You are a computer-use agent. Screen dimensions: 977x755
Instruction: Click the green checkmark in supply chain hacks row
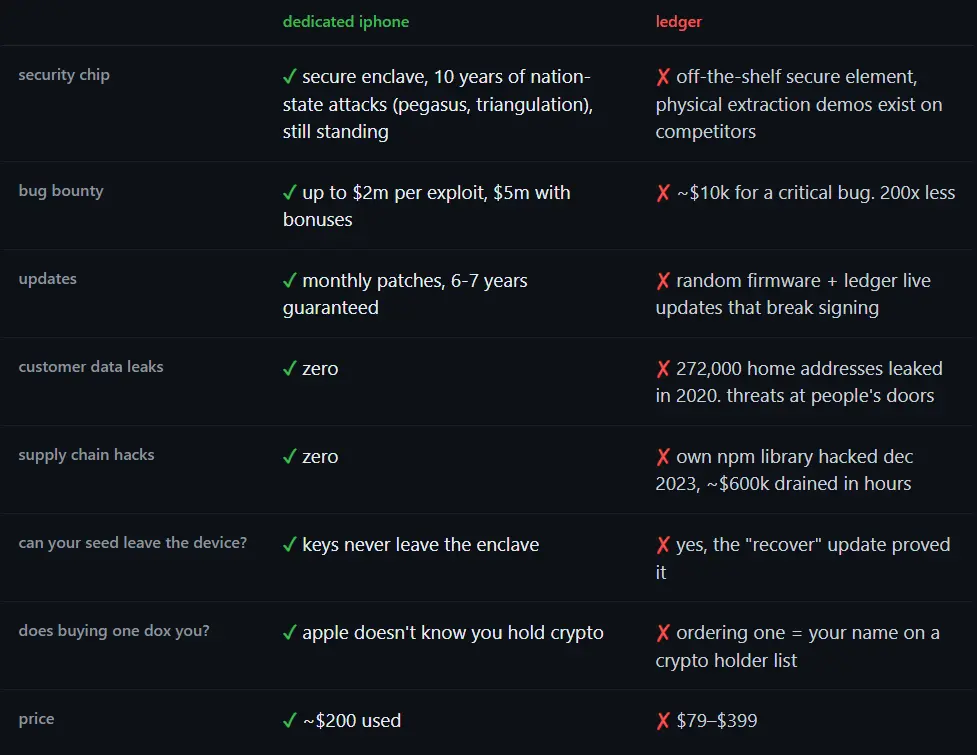click(x=289, y=457)
